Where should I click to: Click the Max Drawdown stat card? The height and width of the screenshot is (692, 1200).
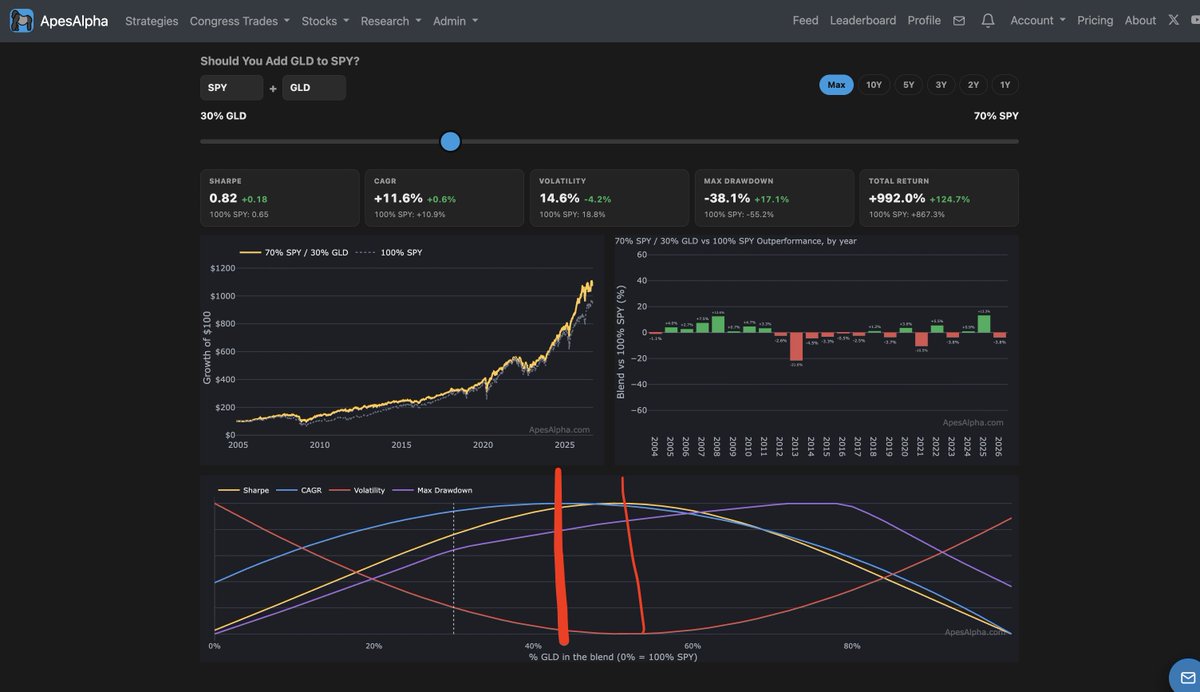pos(774,198)
